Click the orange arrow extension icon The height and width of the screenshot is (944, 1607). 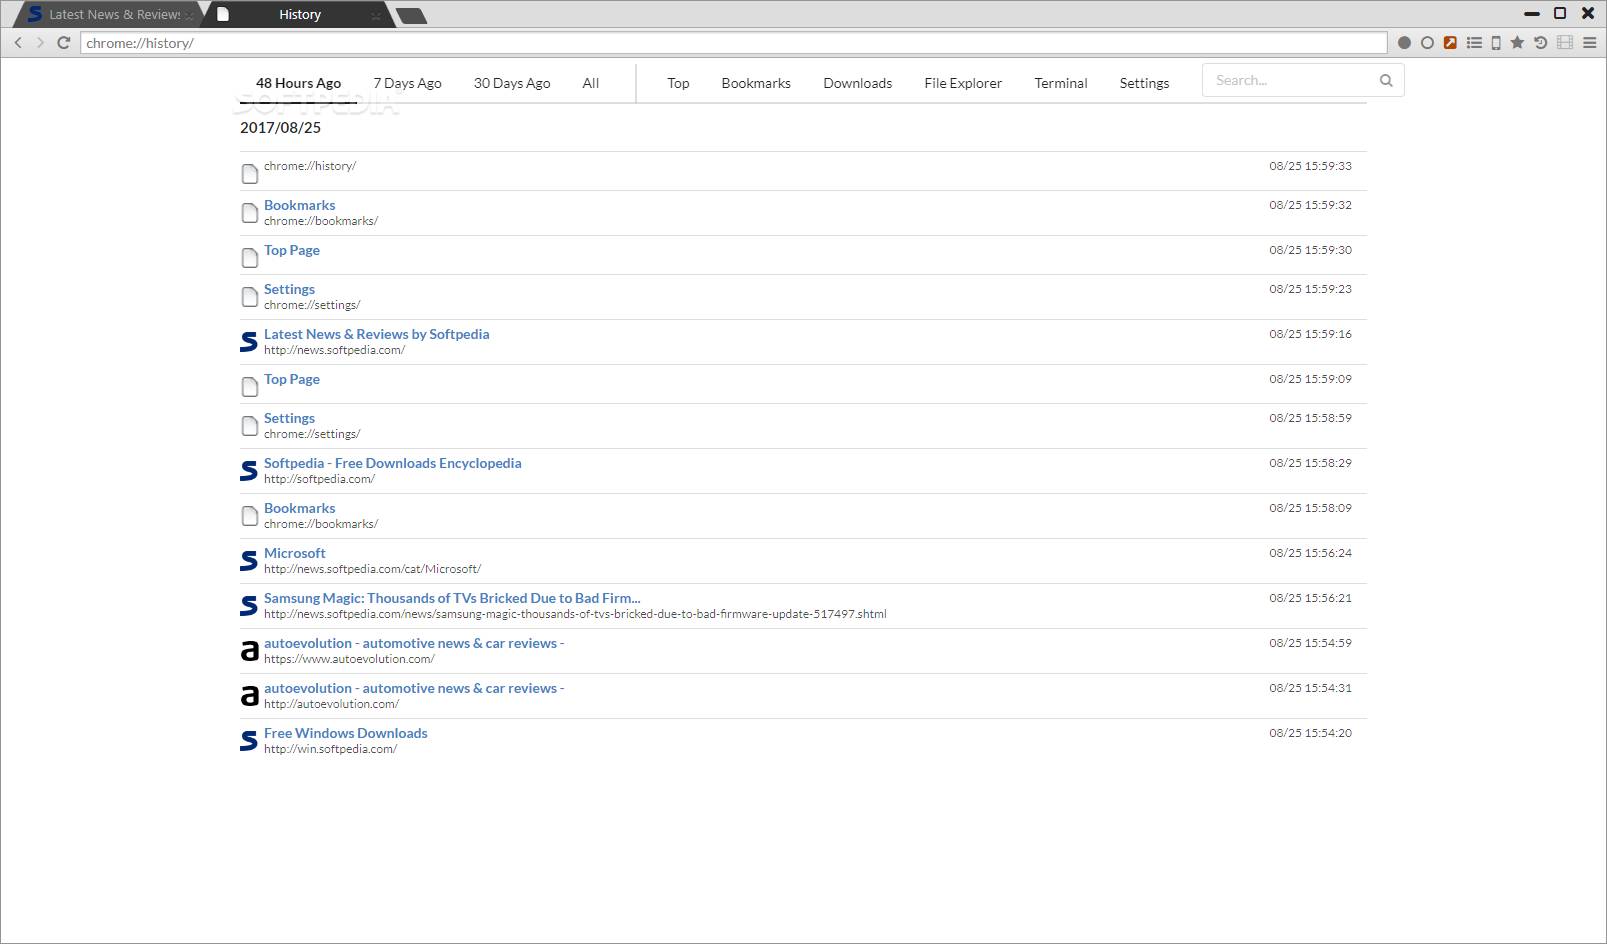[x=1450, y=43]
